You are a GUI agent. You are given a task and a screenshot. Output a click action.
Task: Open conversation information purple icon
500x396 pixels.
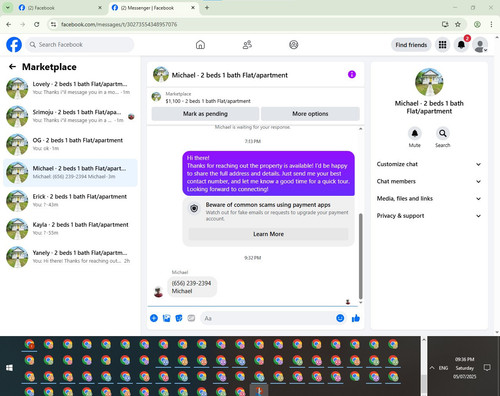click(x=352, y=74)
